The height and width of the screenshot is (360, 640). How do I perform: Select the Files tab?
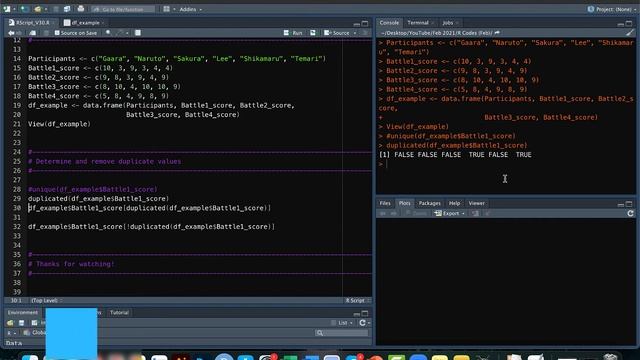[385, 203]
